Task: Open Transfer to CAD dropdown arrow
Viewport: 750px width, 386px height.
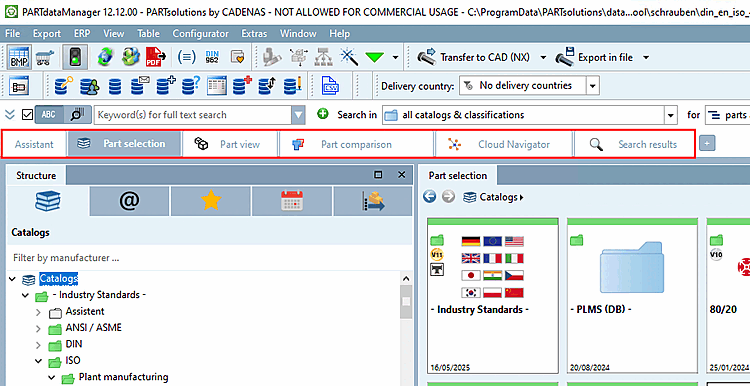Action: pos(543,57)
